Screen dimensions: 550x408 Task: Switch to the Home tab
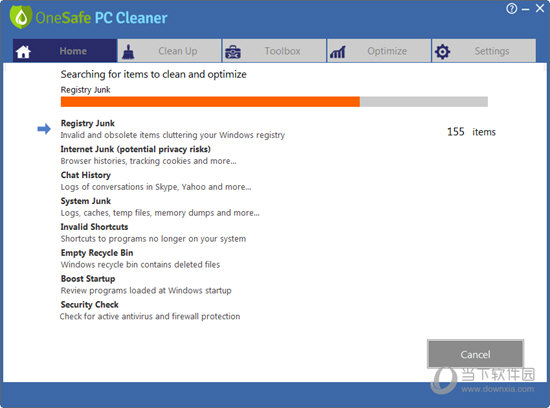pos(65,51)
